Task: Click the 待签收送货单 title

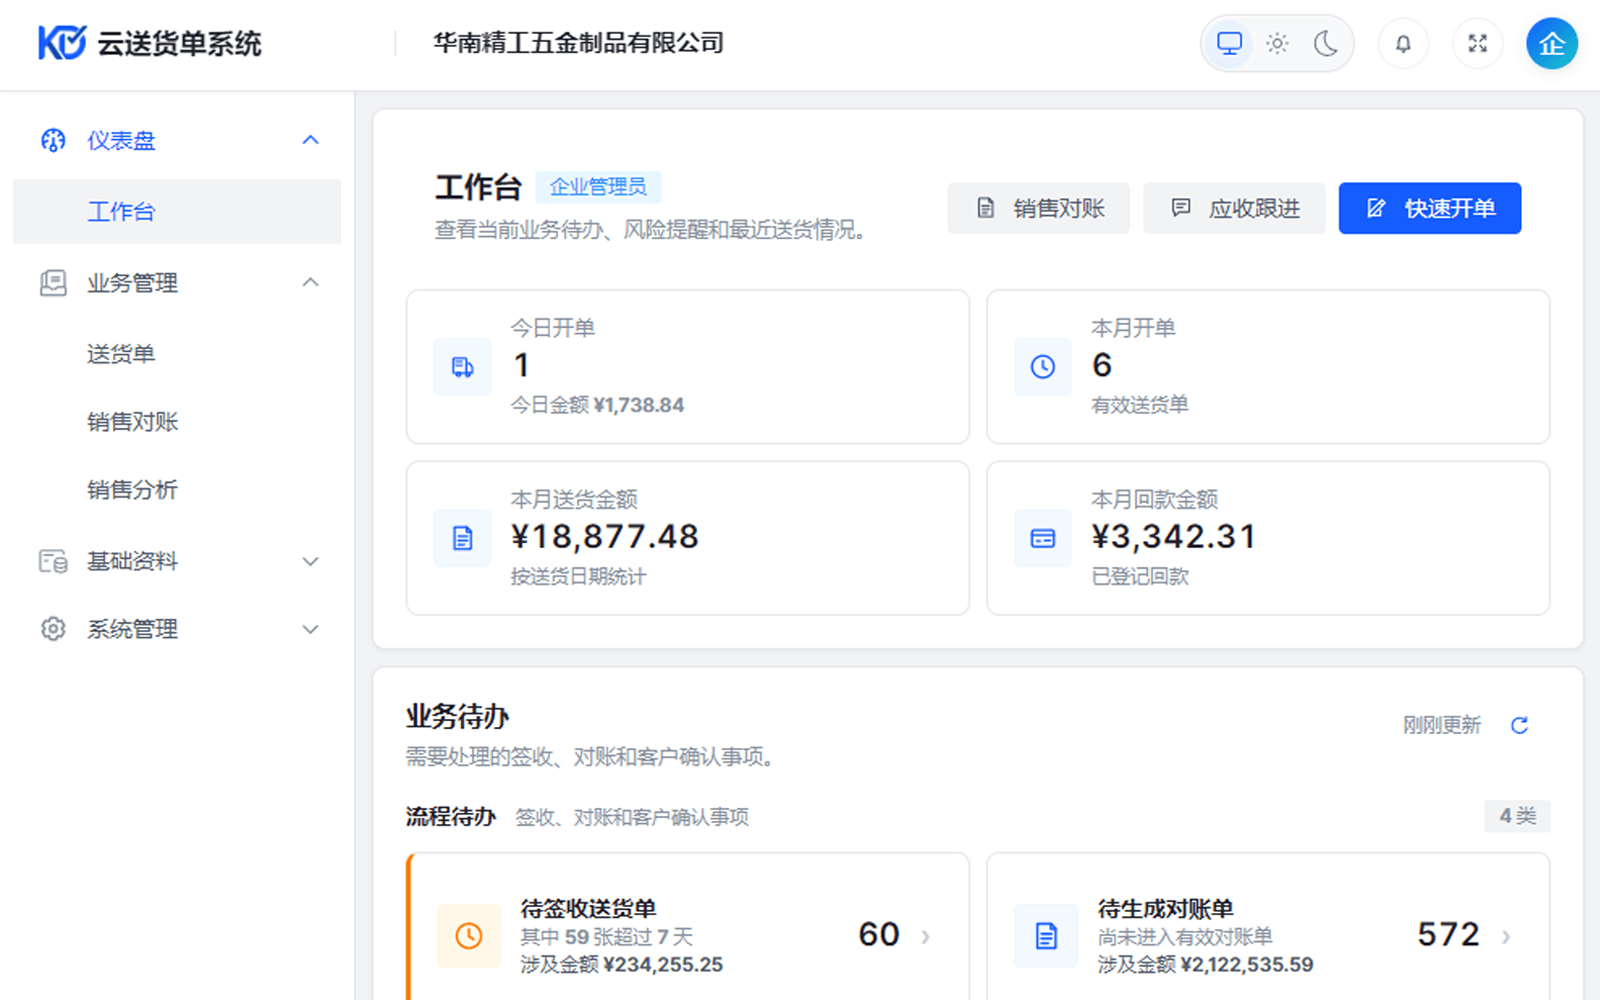Action: 588,908
